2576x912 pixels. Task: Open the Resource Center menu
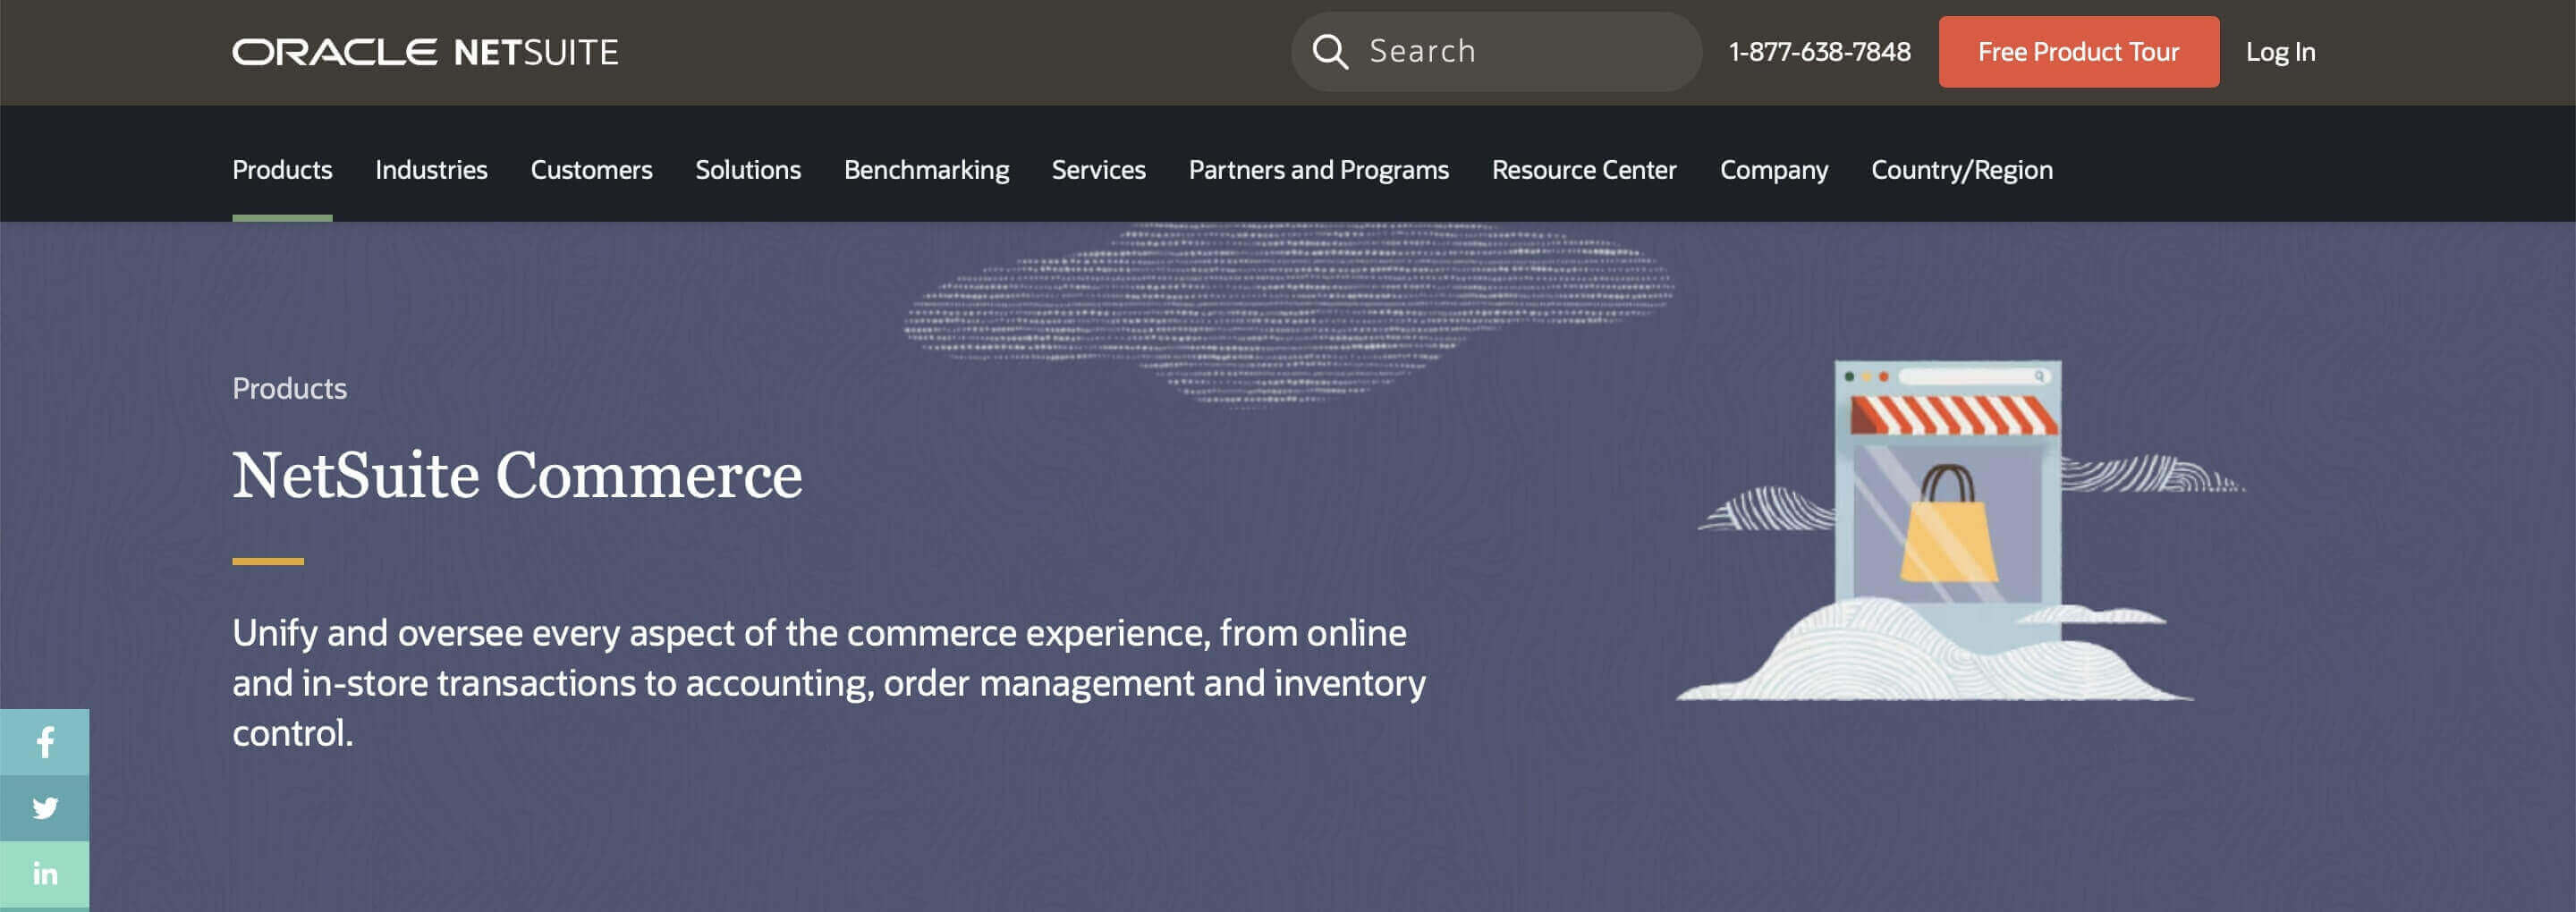1584,170
